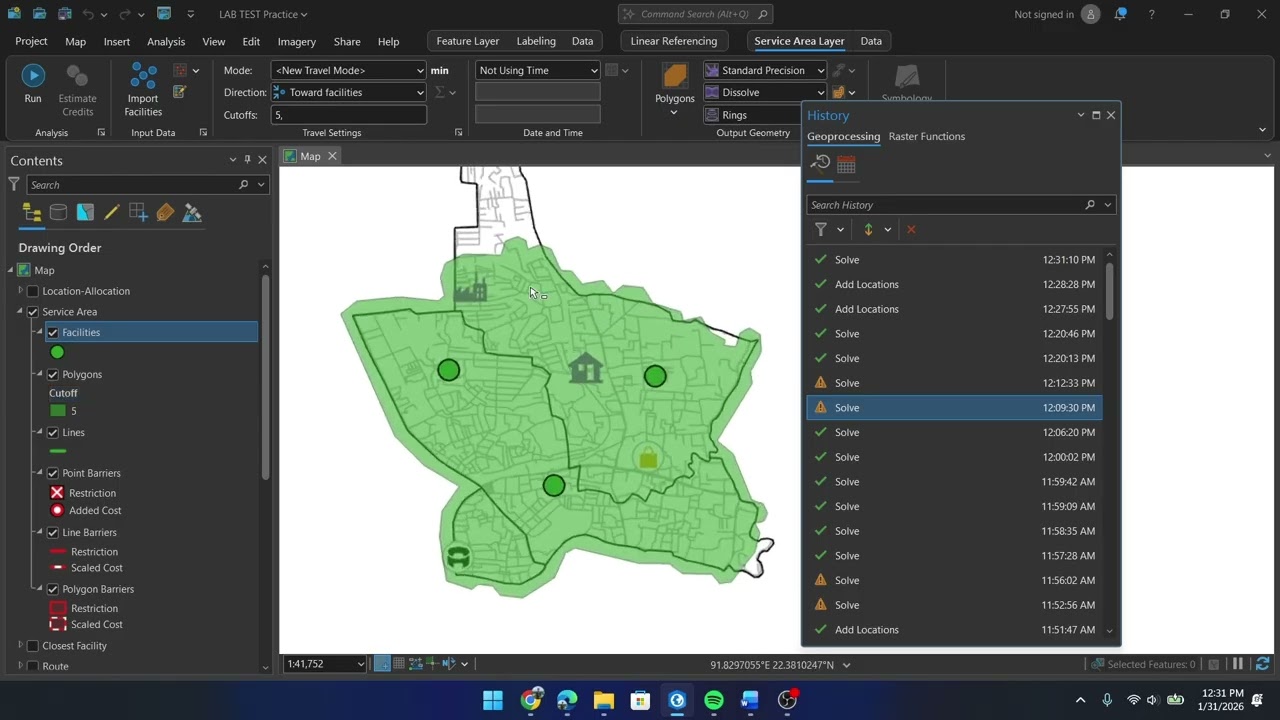Viewport: 1280px width, 720px height.
Task: Select Add Locations entry at 12:28:28 PM
Action: [955, 284]
